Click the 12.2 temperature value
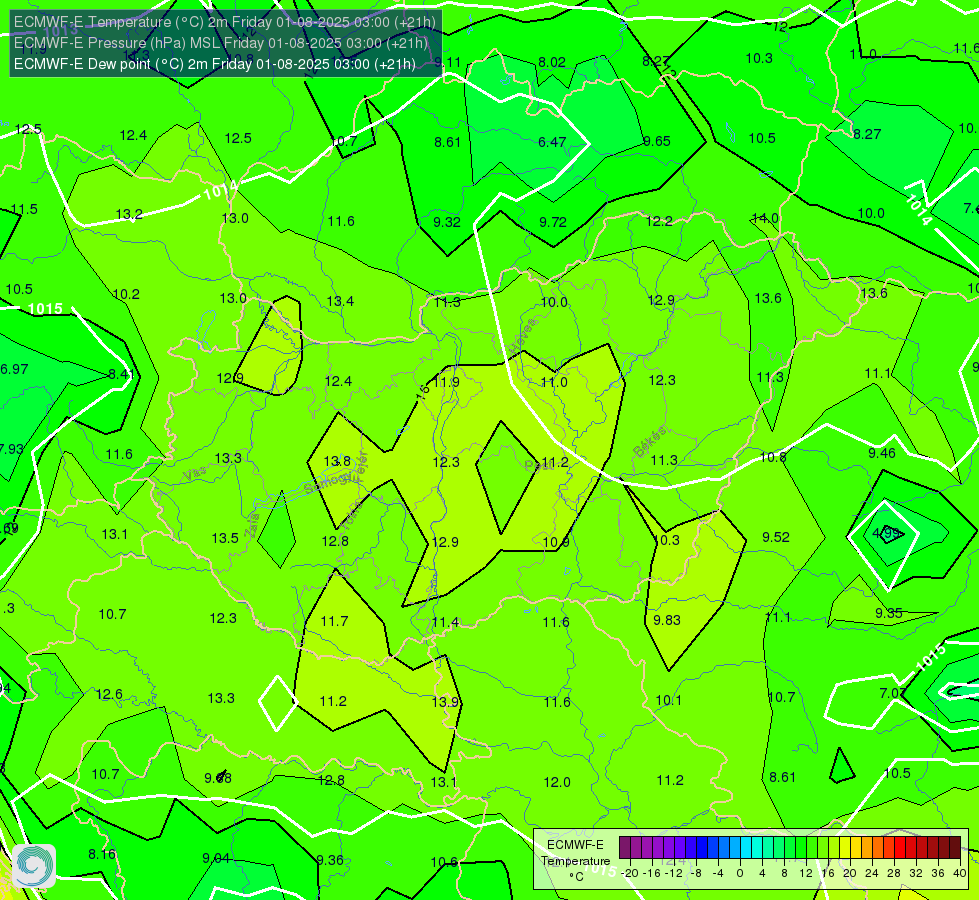The height and width of the screenshot is (900, 979). [x=659, y=221]
